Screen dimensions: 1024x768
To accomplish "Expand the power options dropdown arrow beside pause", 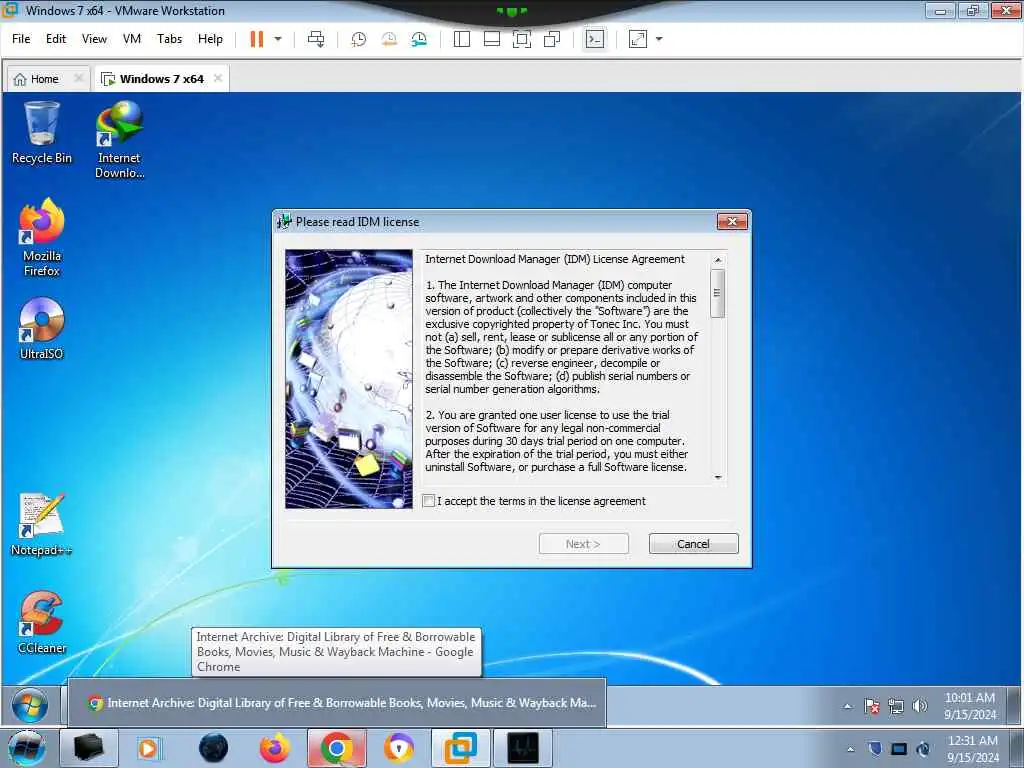I will coord(278,39).
